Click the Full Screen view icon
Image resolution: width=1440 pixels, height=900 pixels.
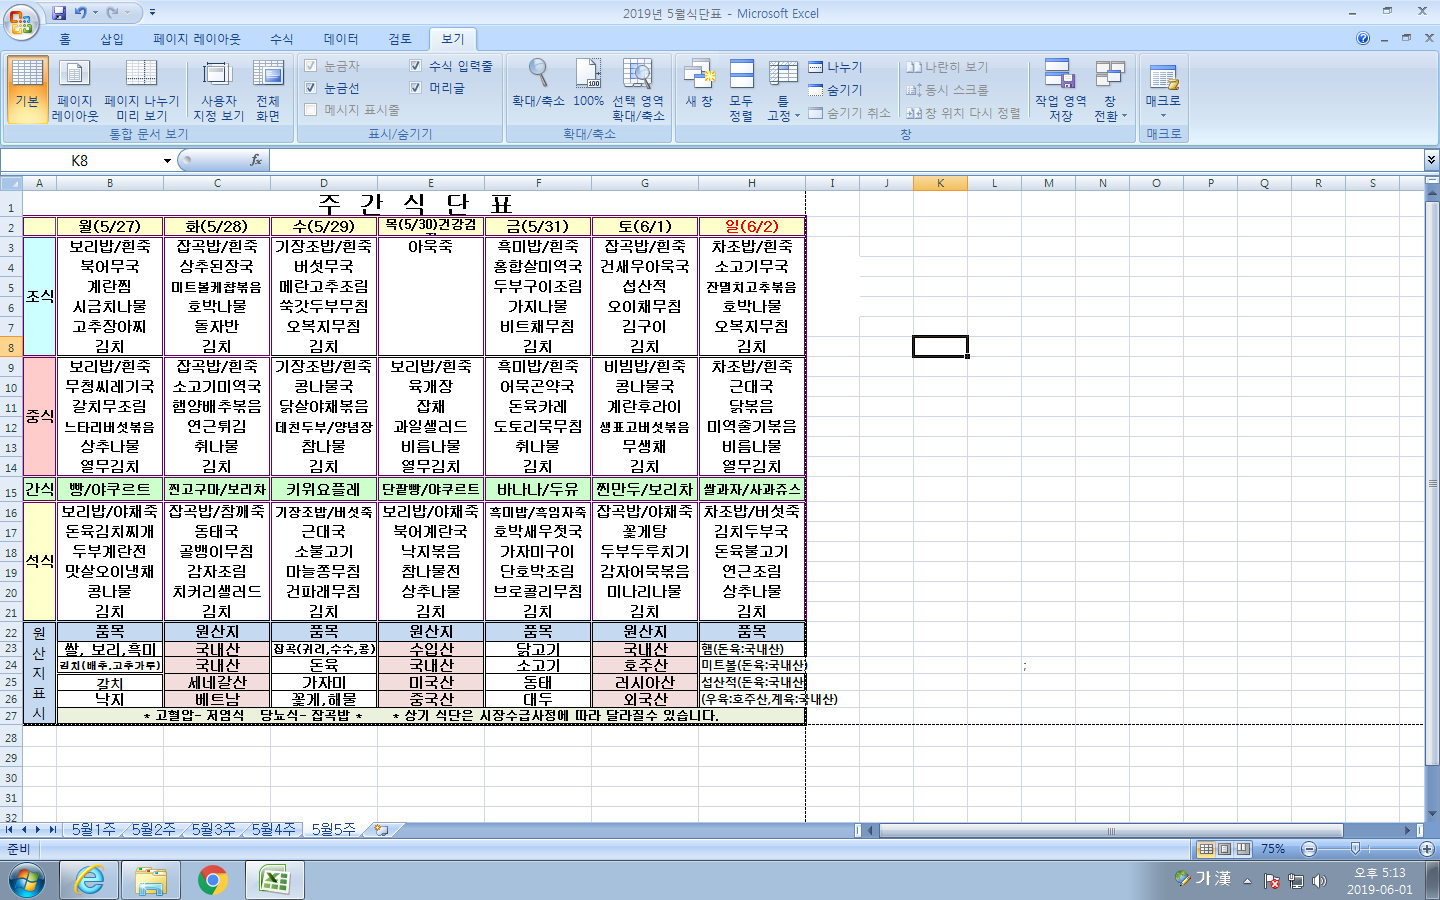267,89
